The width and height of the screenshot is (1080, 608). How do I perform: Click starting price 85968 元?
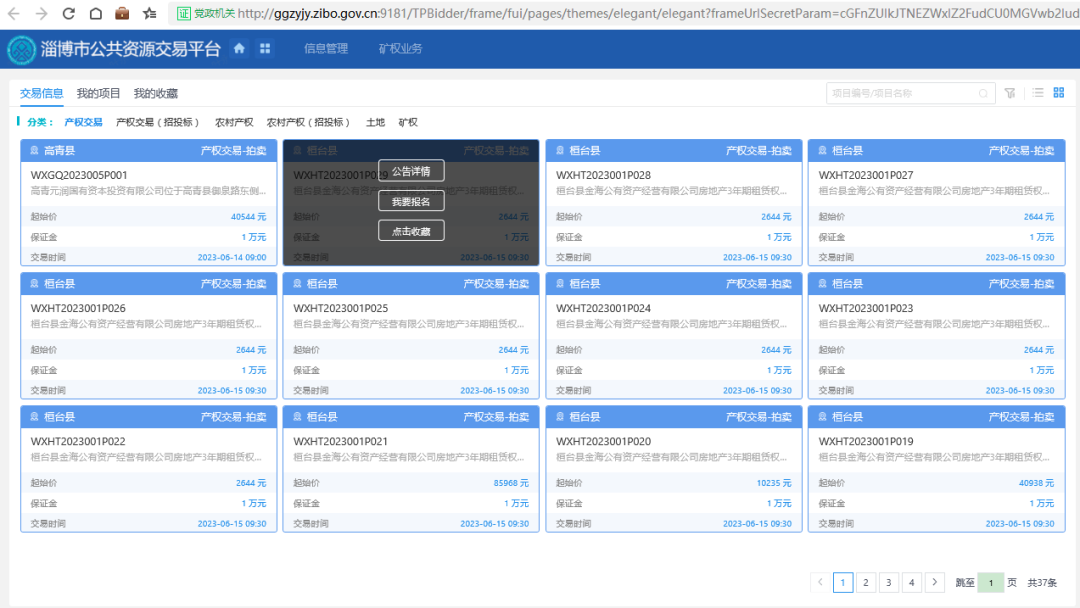pyautogui.click(x=511, y=483)
